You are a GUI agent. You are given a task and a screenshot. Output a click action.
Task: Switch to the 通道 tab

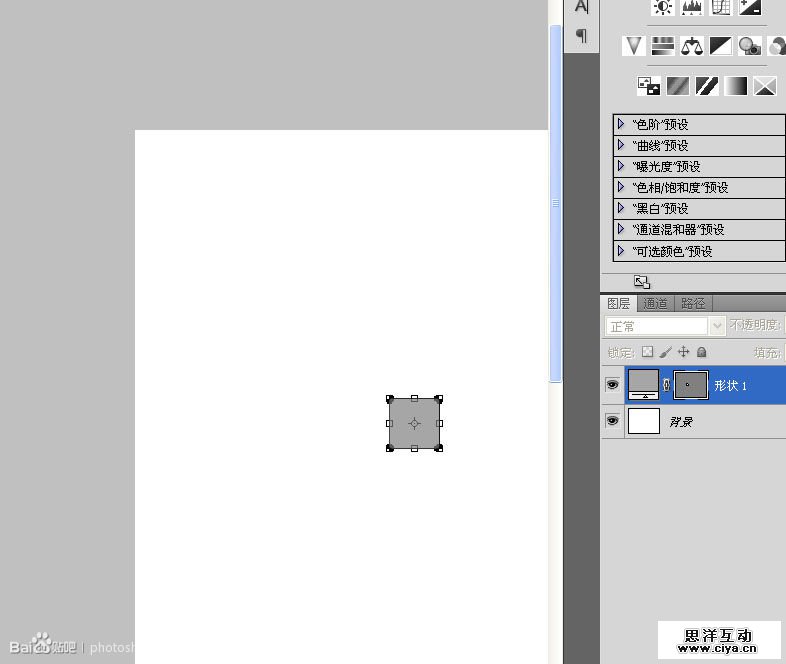[x=655, y=304]
